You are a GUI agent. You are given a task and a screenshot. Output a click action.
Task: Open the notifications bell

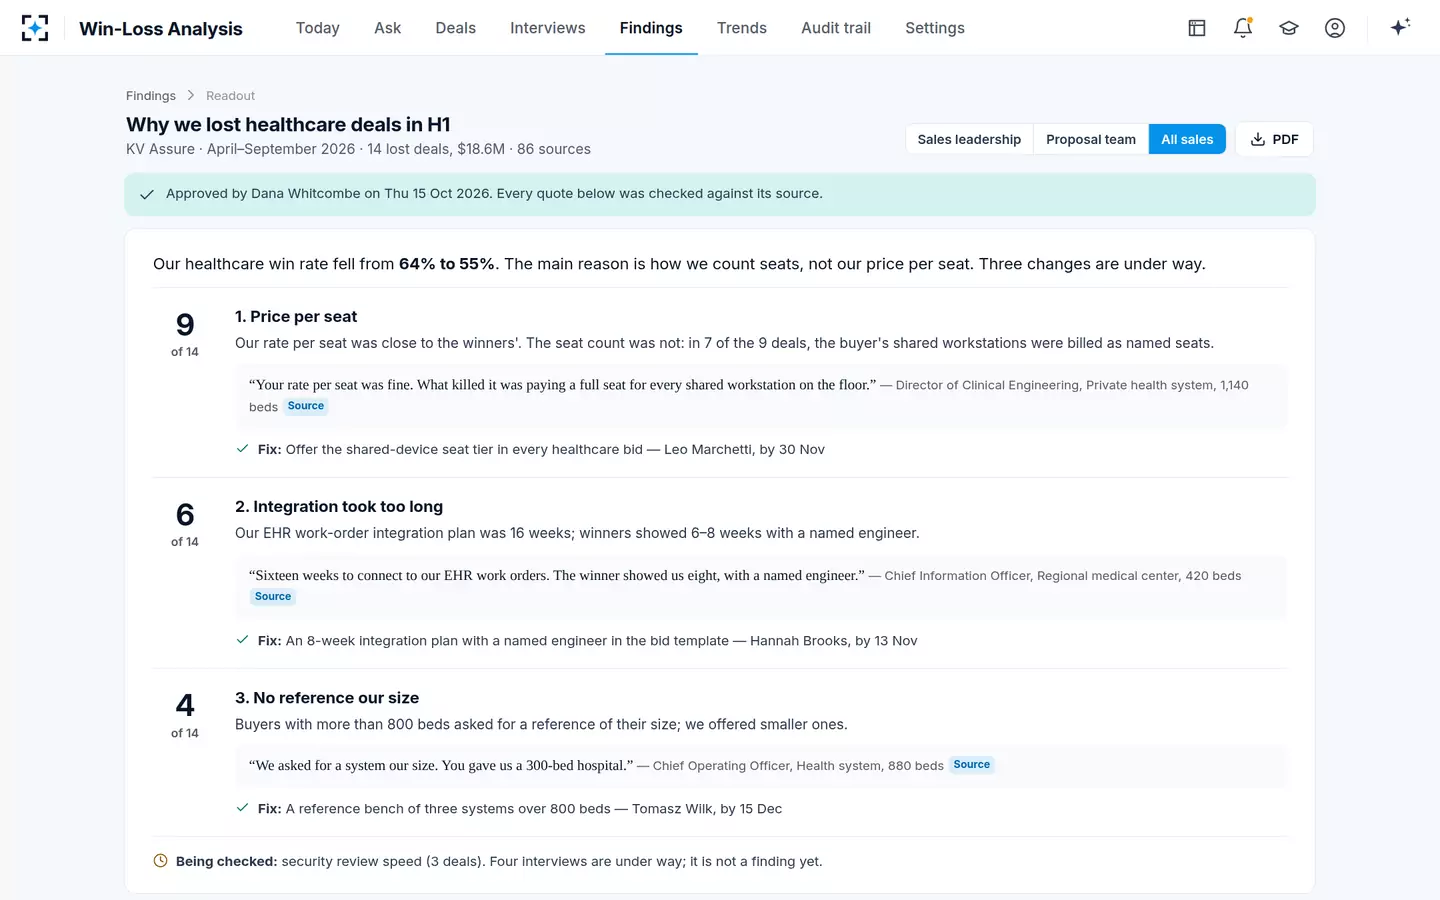pos(1243,28)
